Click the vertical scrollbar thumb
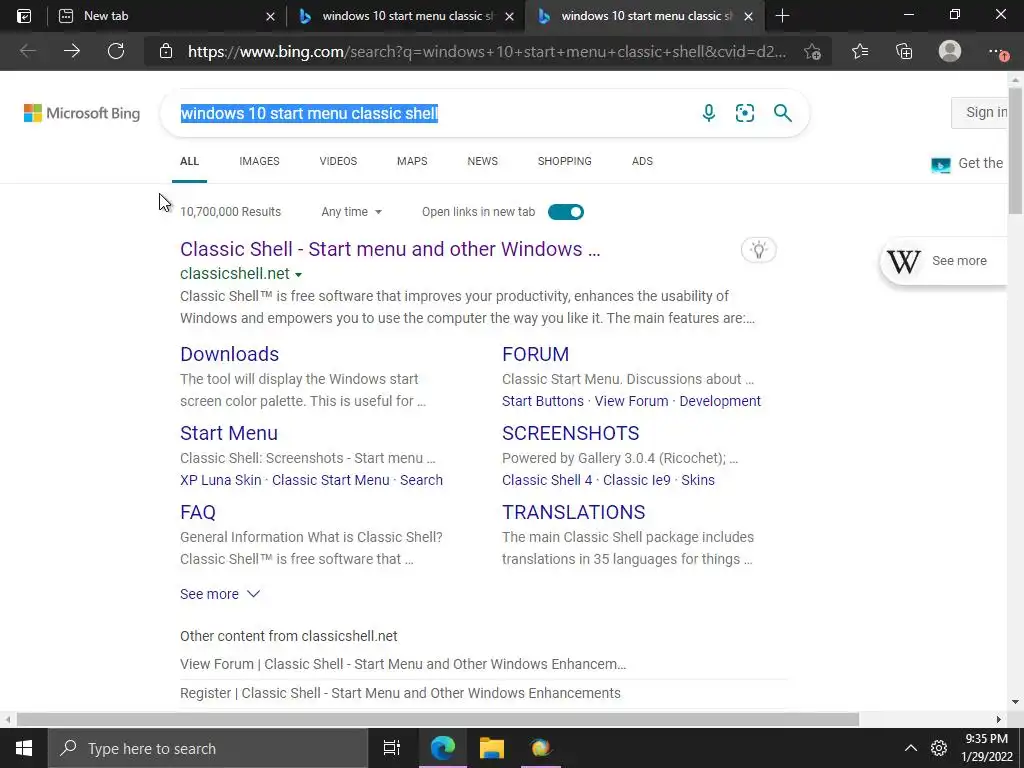The width and height of the screenshot is (1024, 768). tap(1015, 151)
